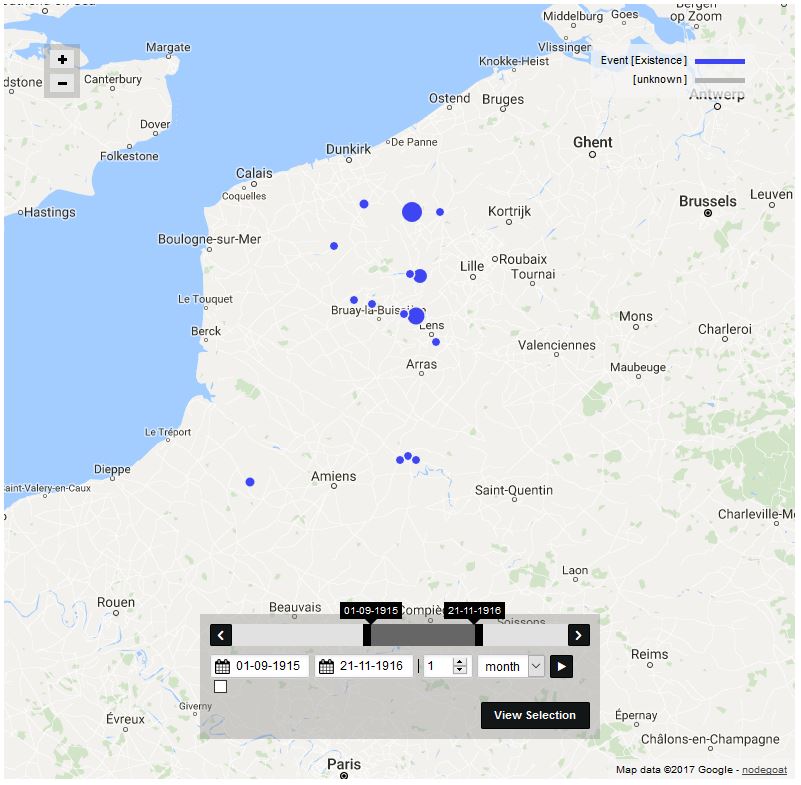Select the 21-11-1916 timeline end handle
801x785 pixels.
479,635
